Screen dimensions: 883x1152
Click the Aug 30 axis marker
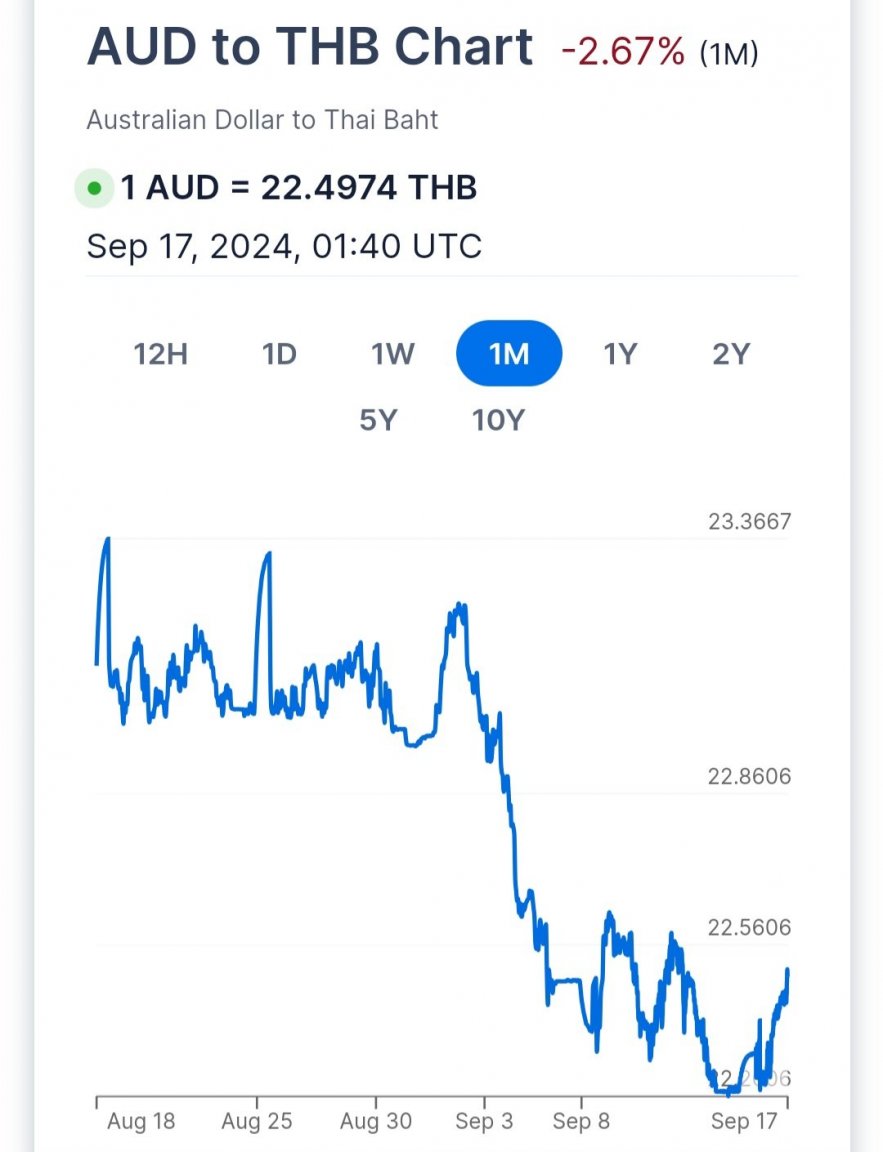click(376, 1121)
